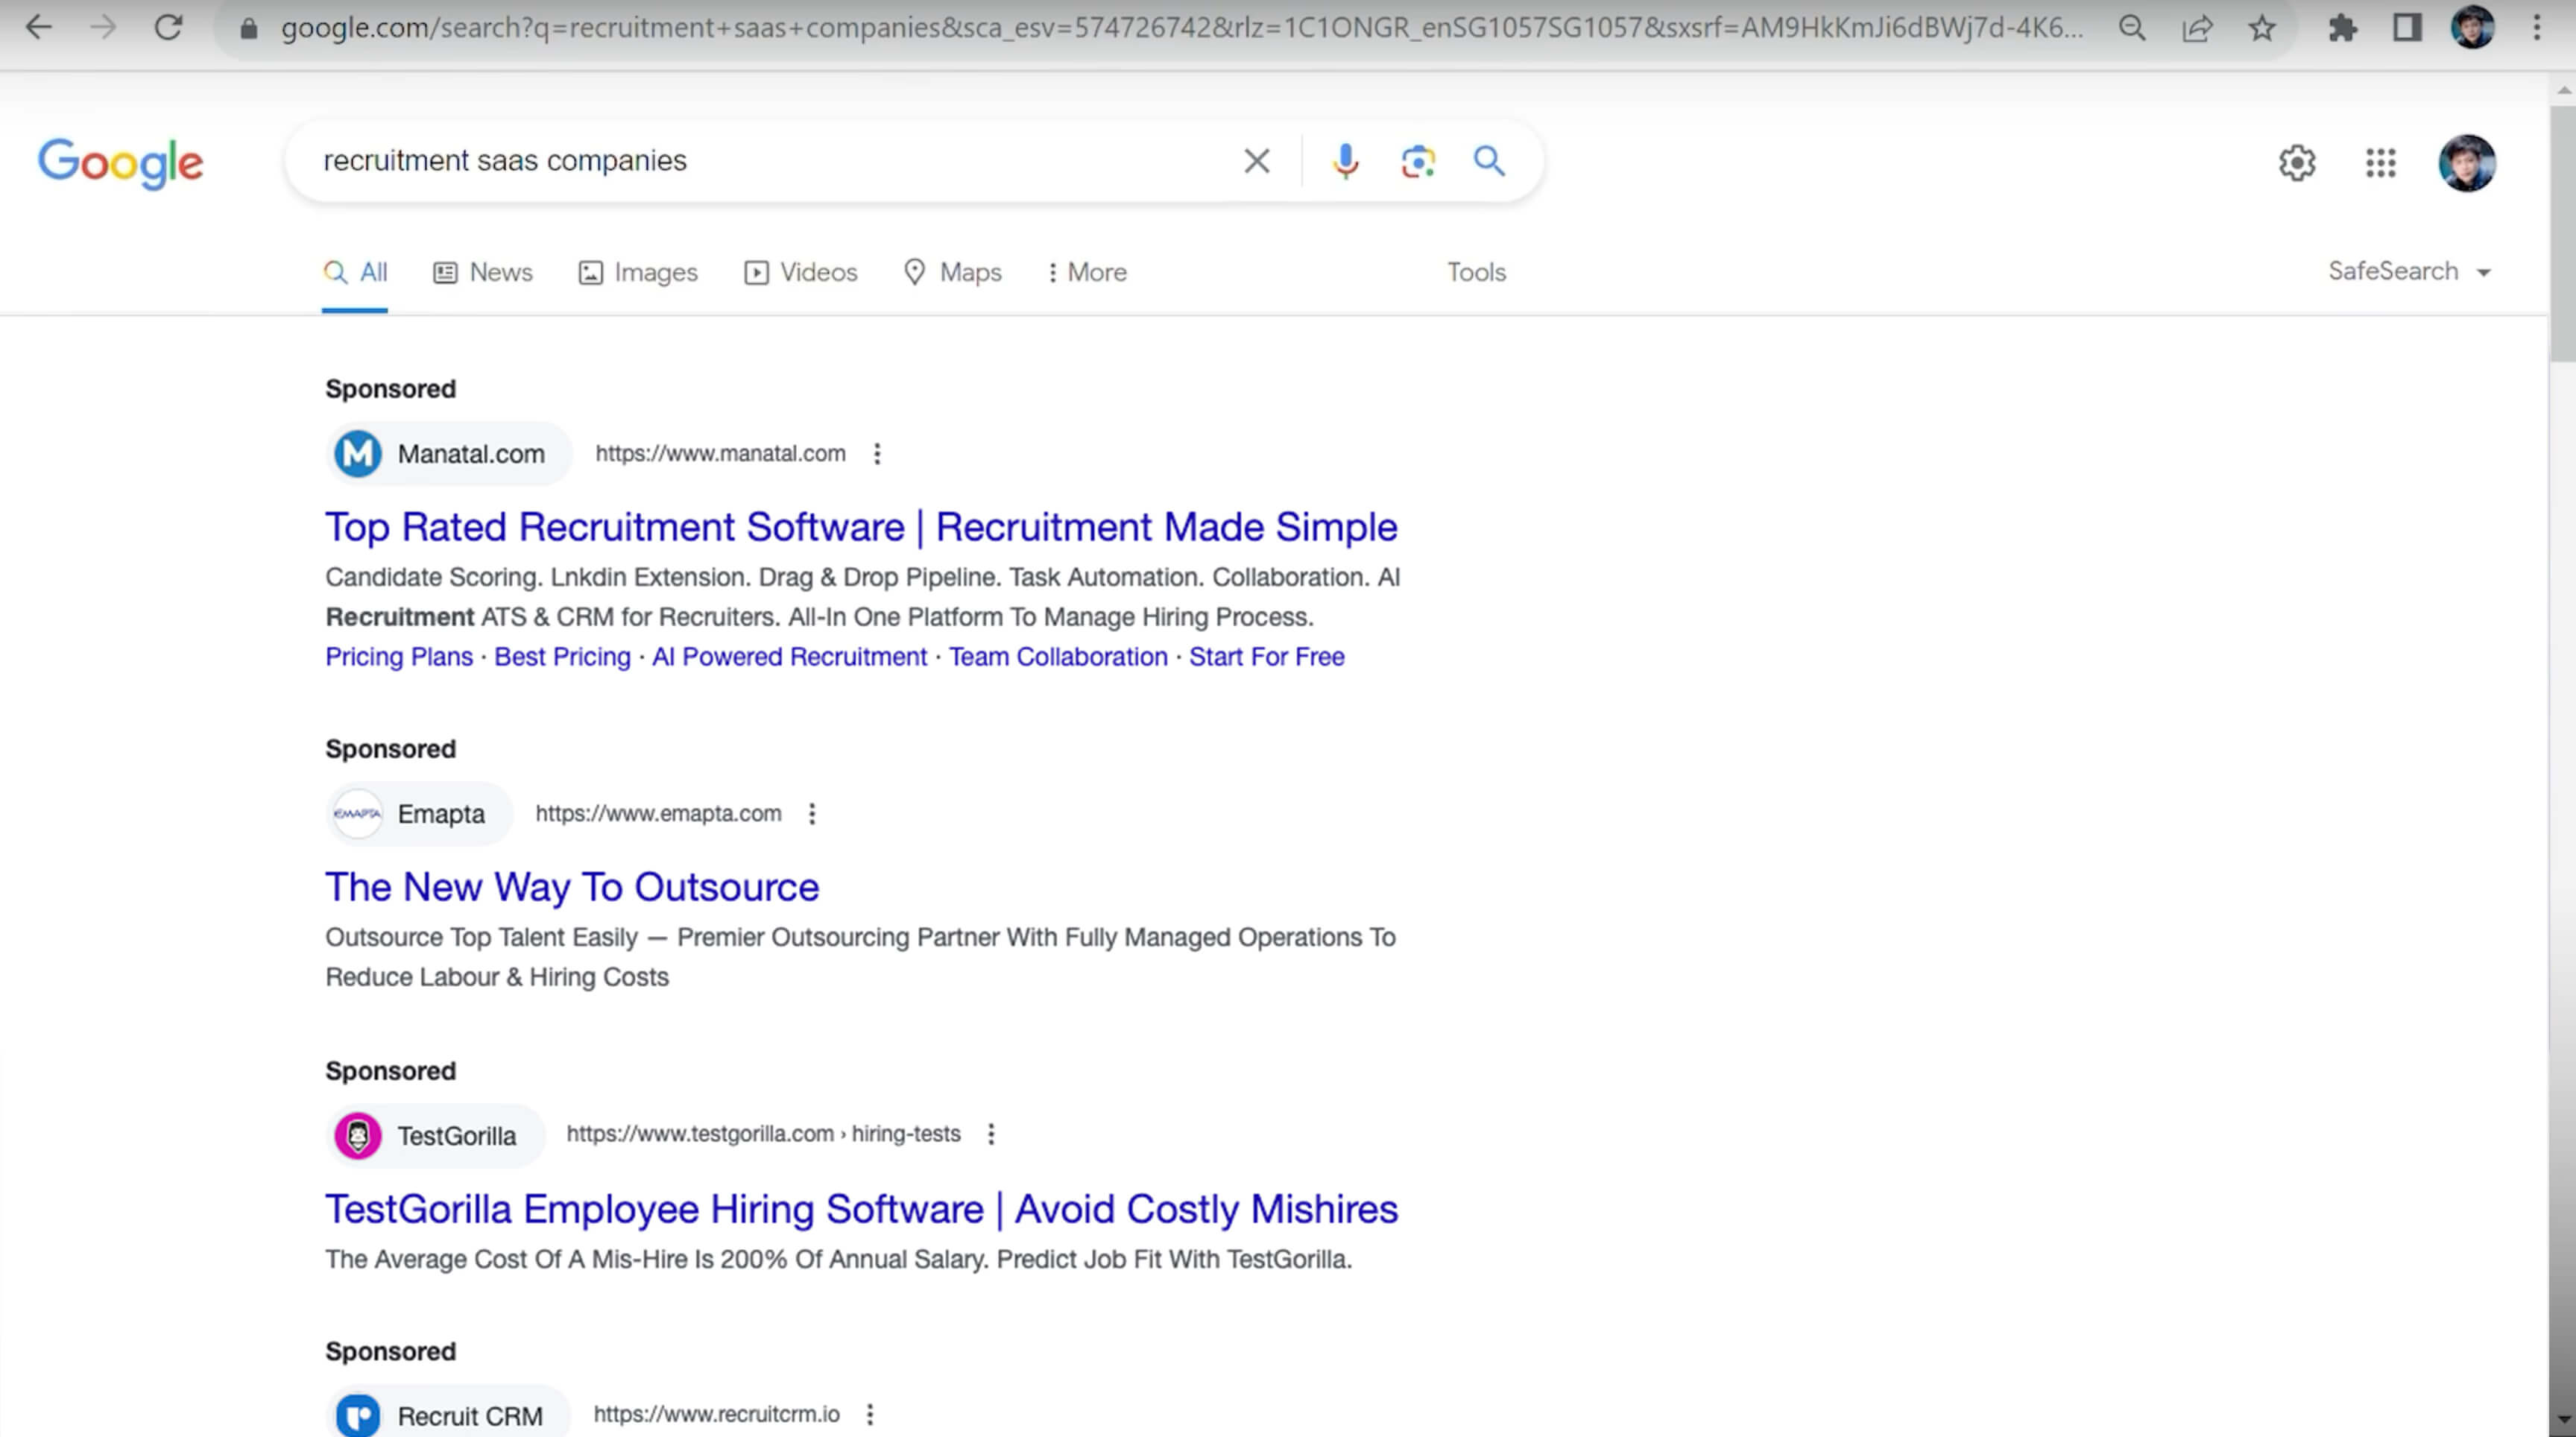Open quick settings gear icon
This screenshot has height=1437, width=2576.
[2297, 163]
